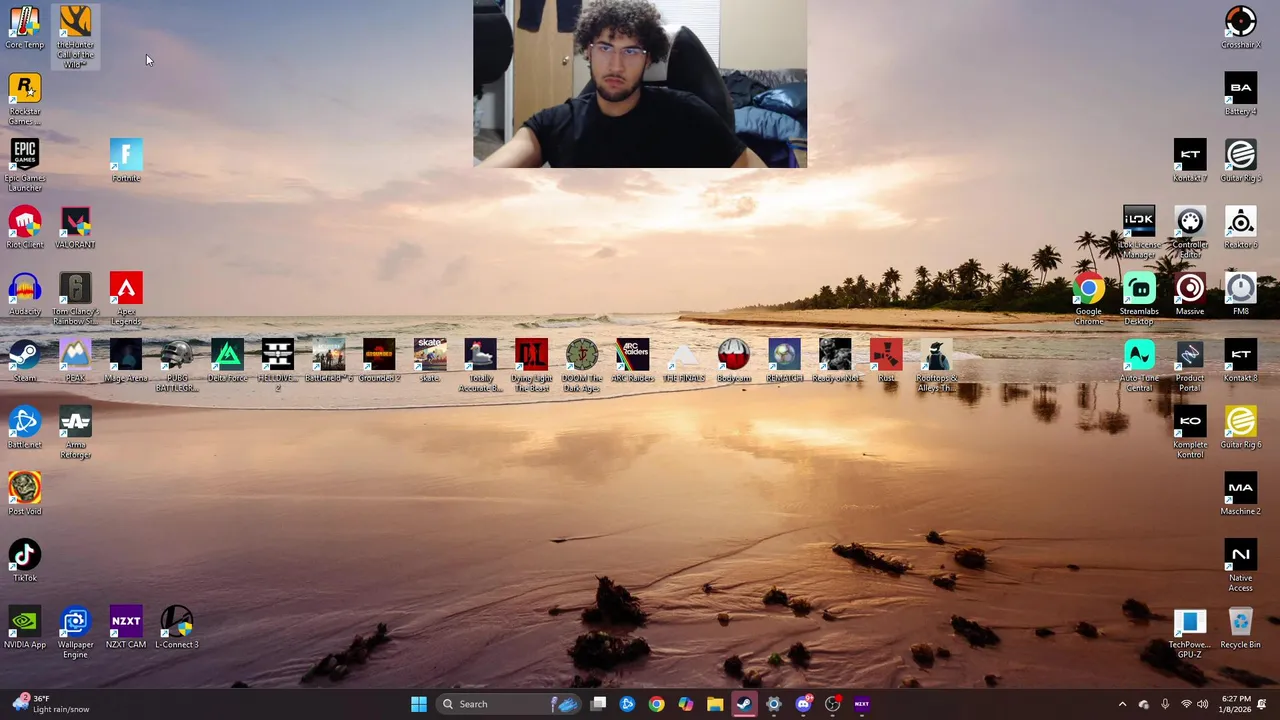Image resolution: width=1280 pixels, height=720 pixels.
Task: Launch VALORANT from the desktop
Action: click(x=75, y=228)
